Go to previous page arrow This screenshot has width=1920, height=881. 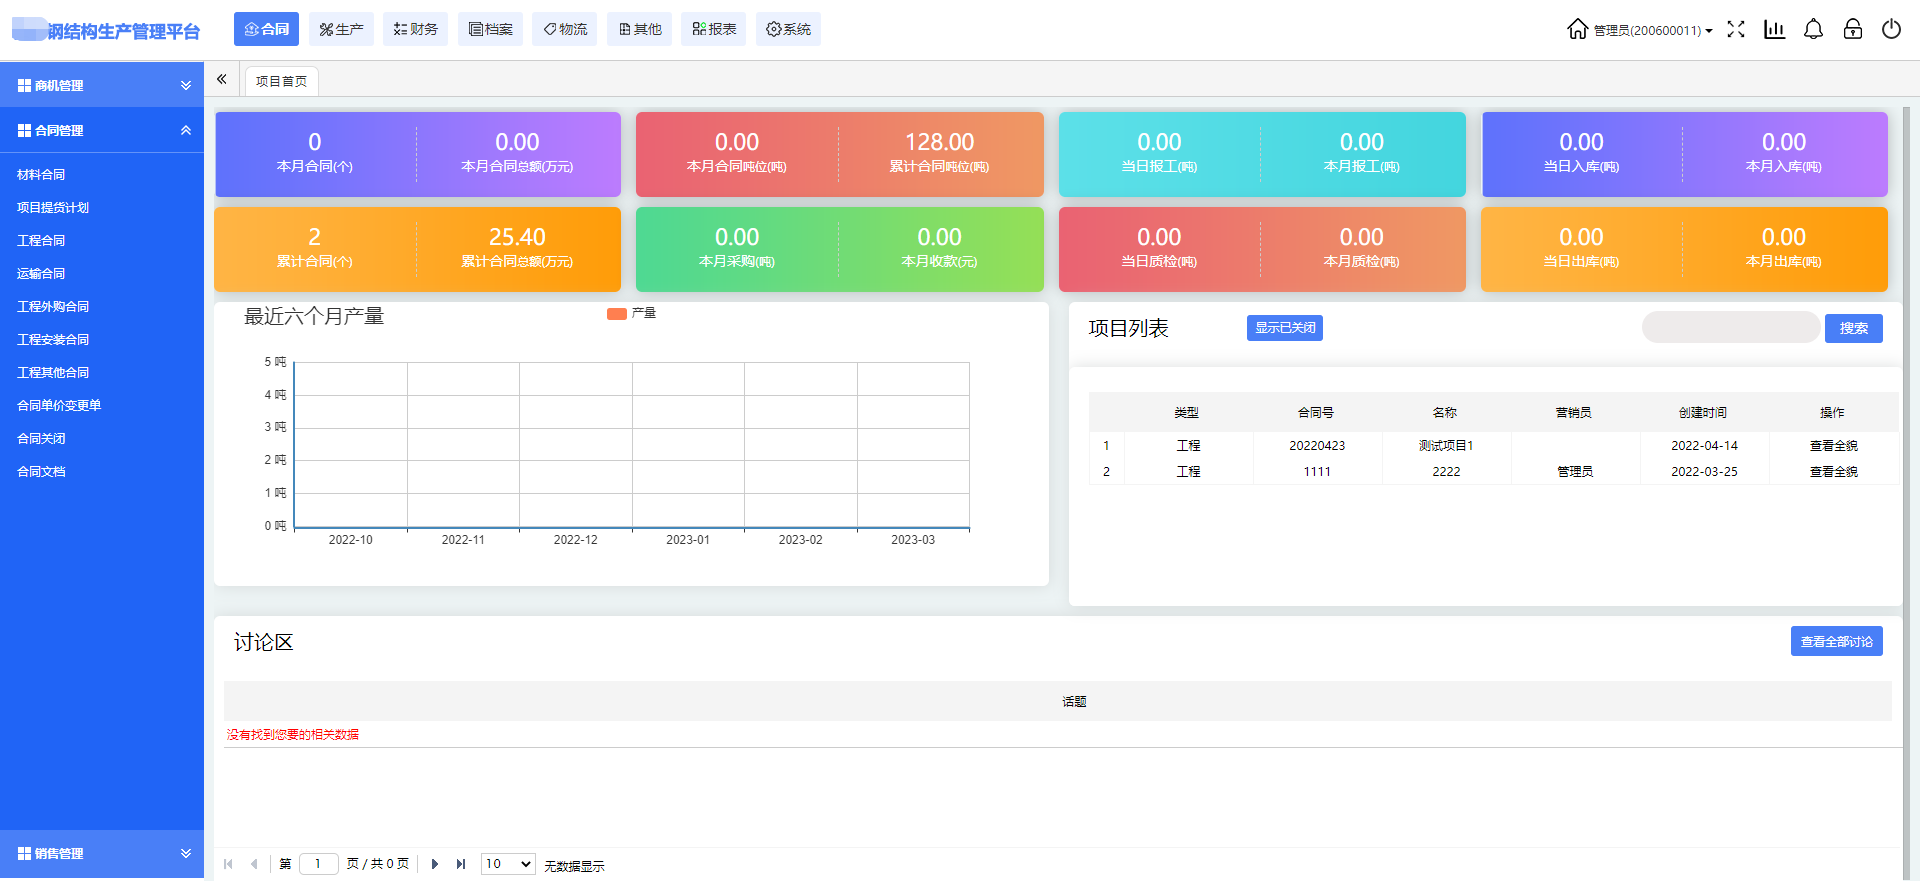[x=254, y=864]
